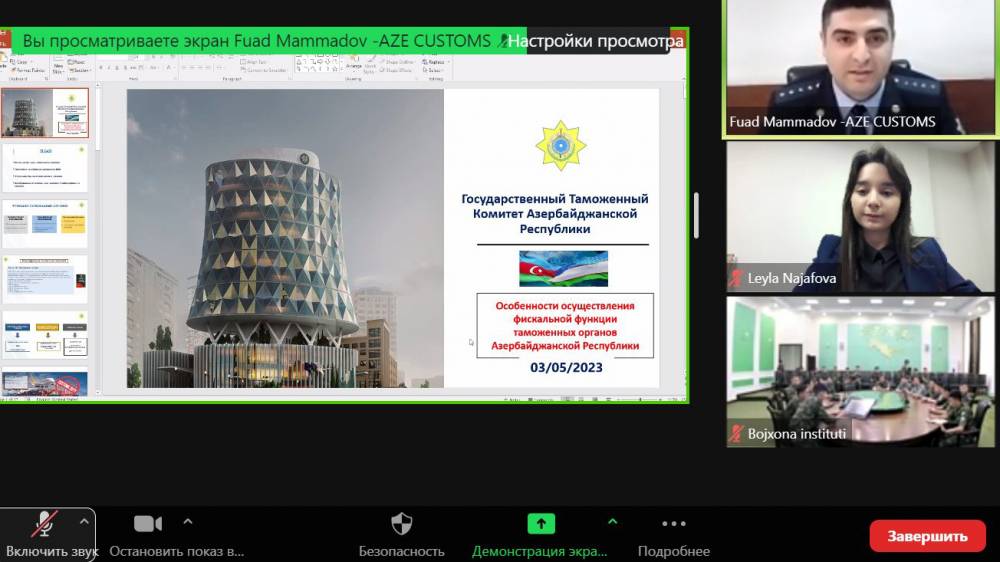Select the second slide thumbnail
This screenshot has height=562, width=1000.
pos(45,168)
